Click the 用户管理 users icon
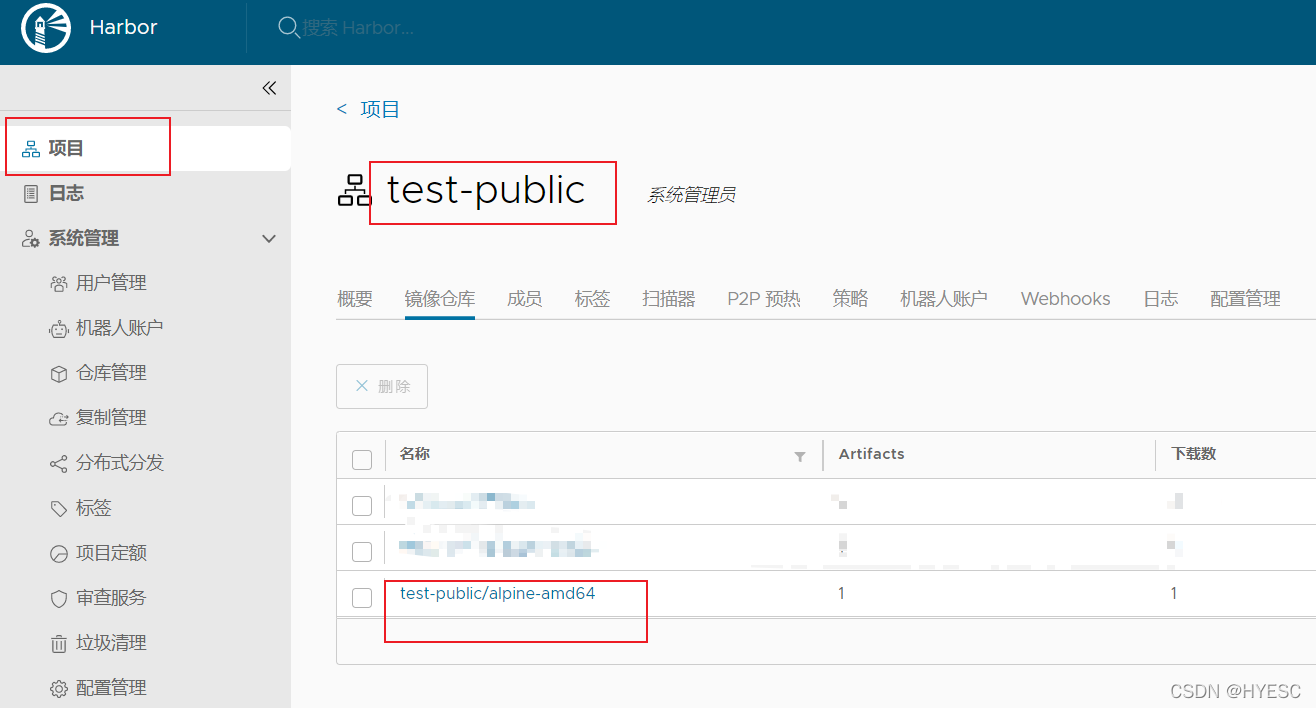Image resolution: width=1316 pixels, height=708 pixels. pos(58,284)
